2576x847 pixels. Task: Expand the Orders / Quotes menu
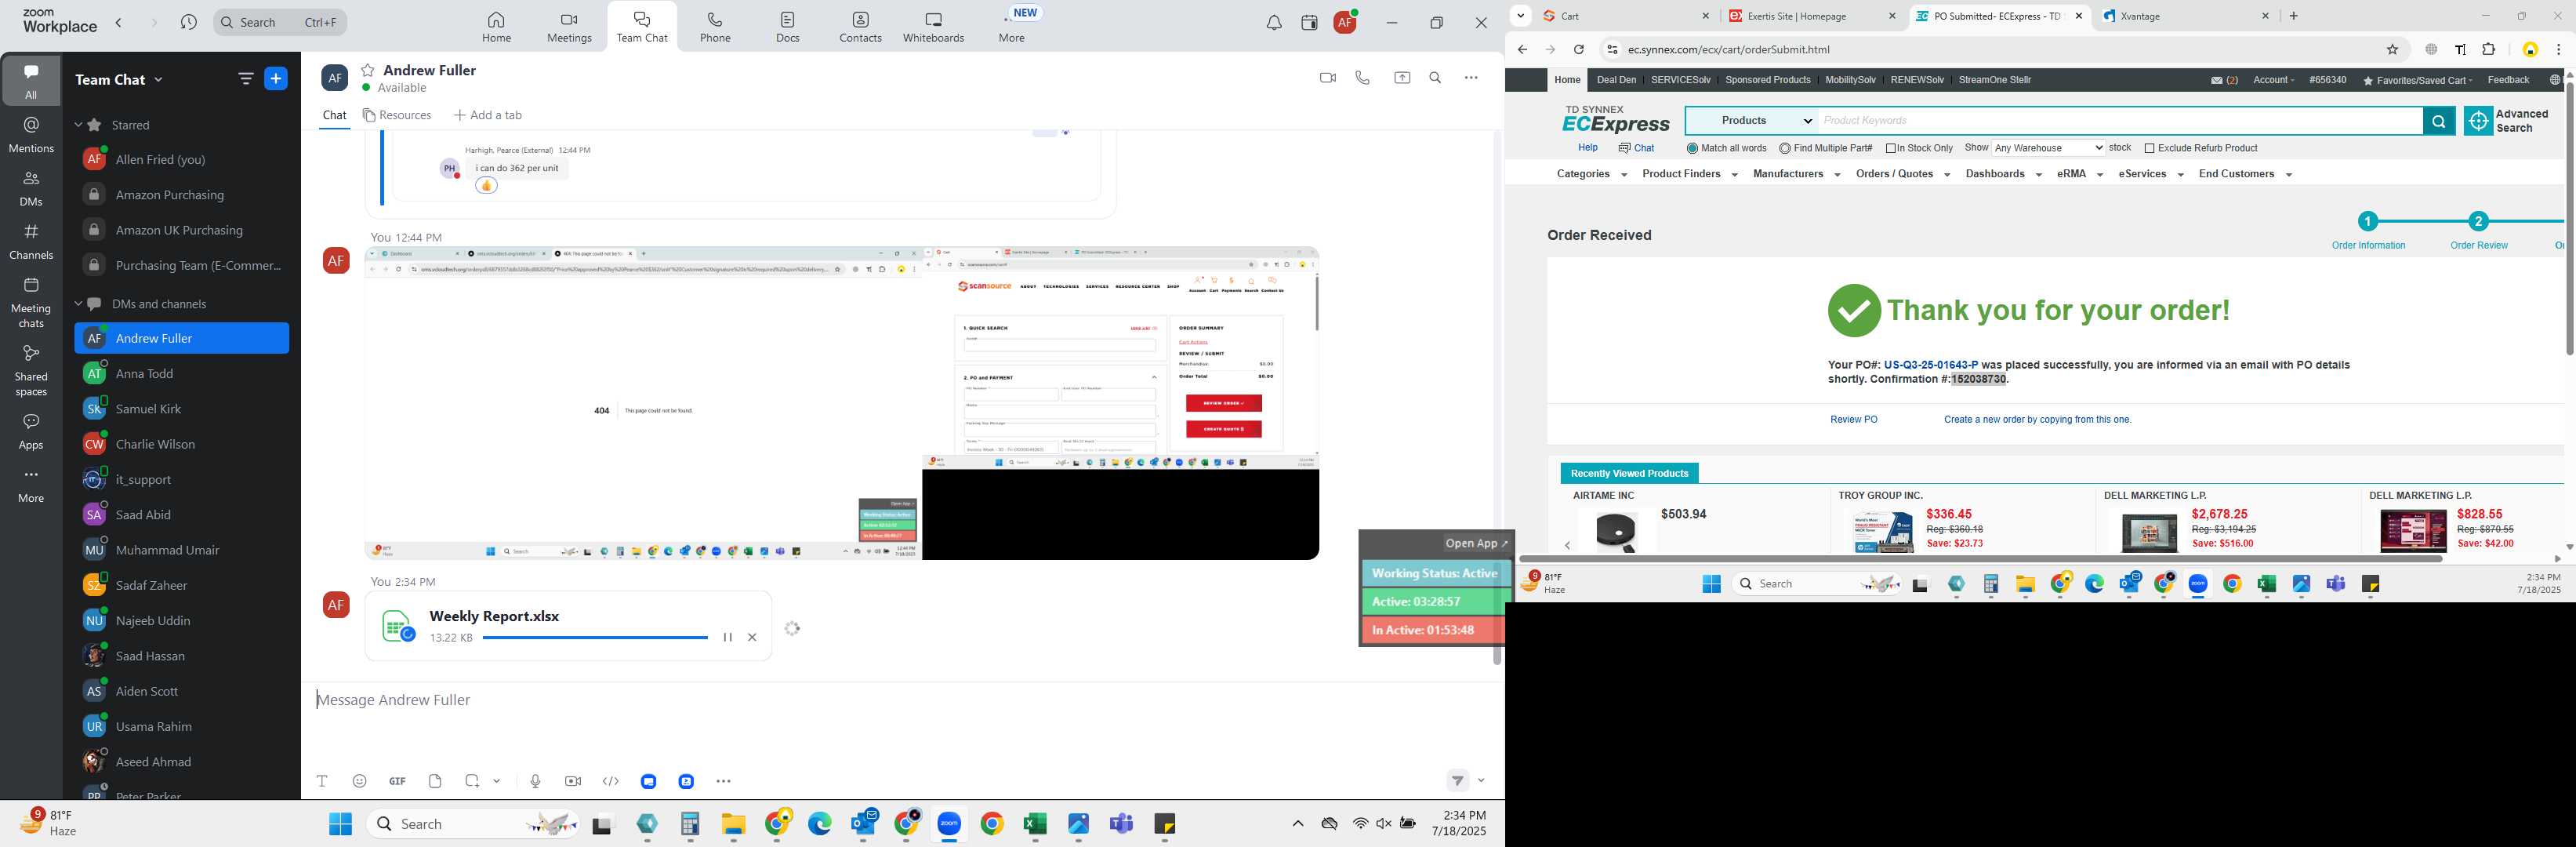pyautogui.click(x=1902, y=174)
